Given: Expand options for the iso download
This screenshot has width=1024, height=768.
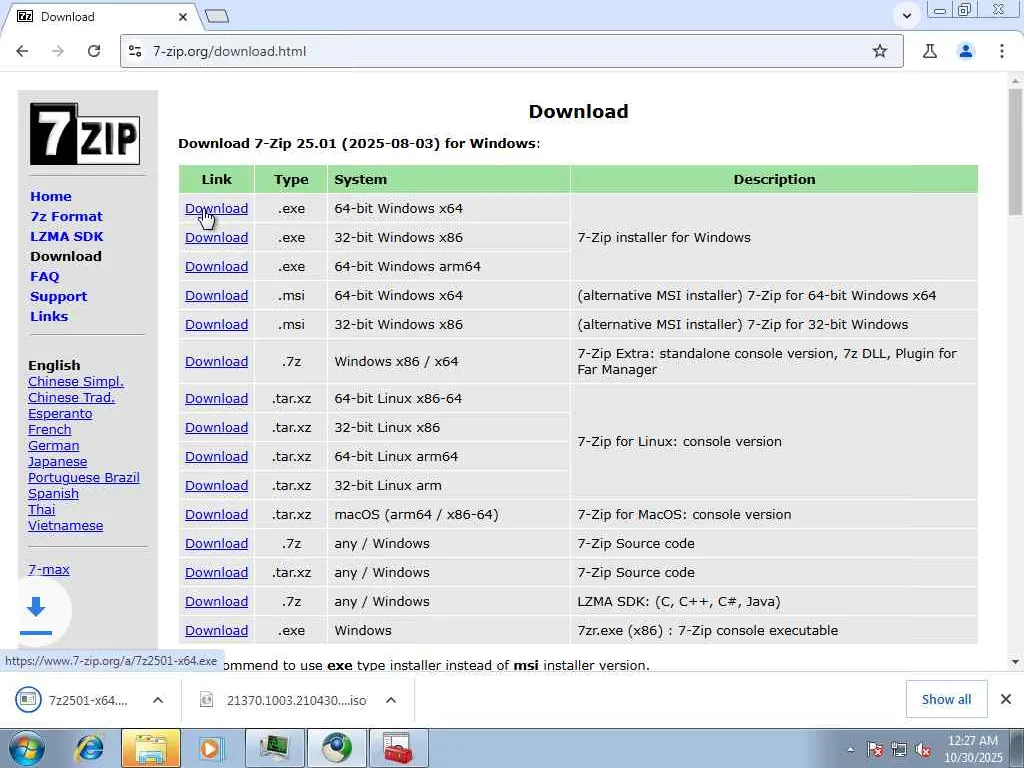Looking at the screenshot, I should pos(391,700).
